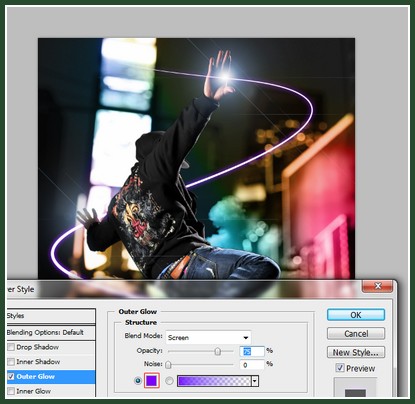Click the Opacity slider handle

point(218,351)
